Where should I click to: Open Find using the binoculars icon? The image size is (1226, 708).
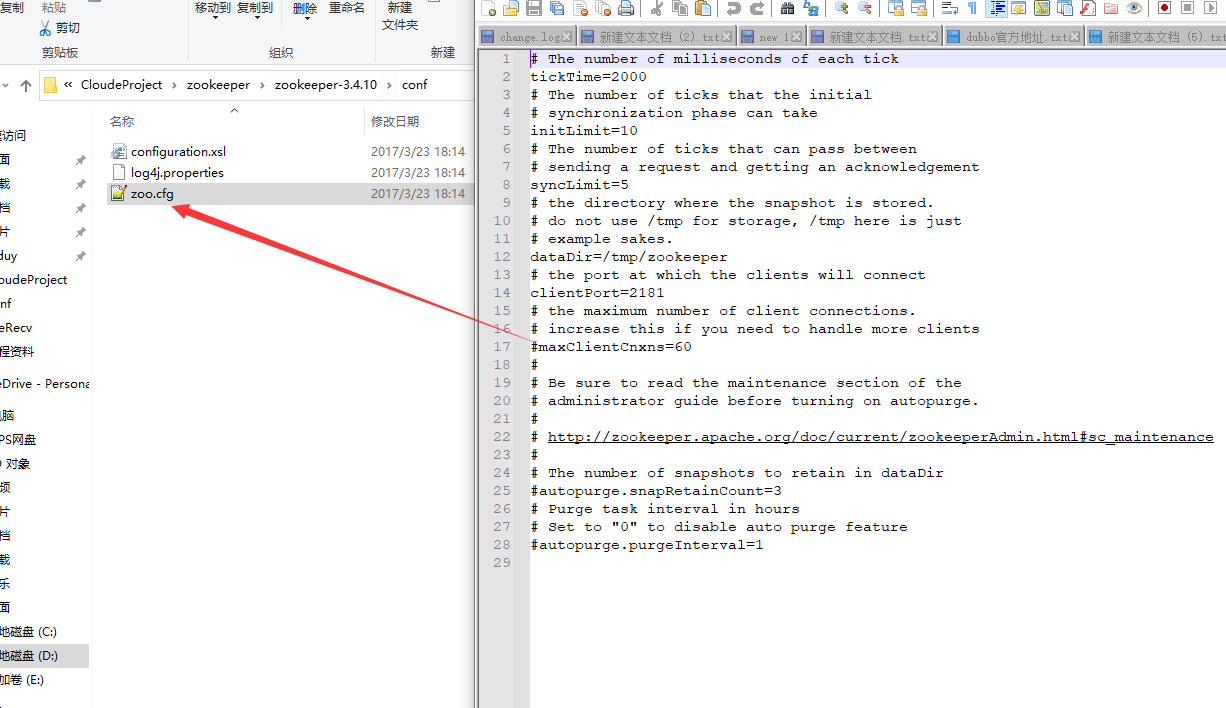(785, 8)
